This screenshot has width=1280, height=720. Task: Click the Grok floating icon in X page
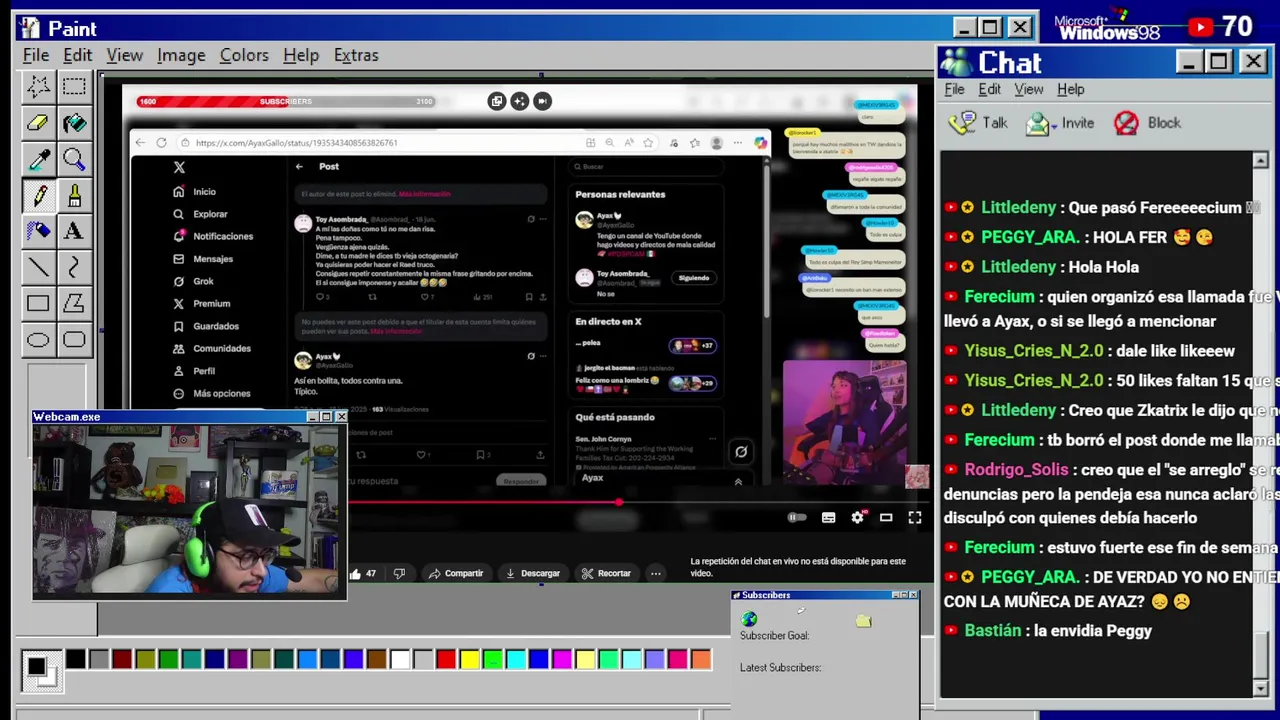tap(741, 451)
